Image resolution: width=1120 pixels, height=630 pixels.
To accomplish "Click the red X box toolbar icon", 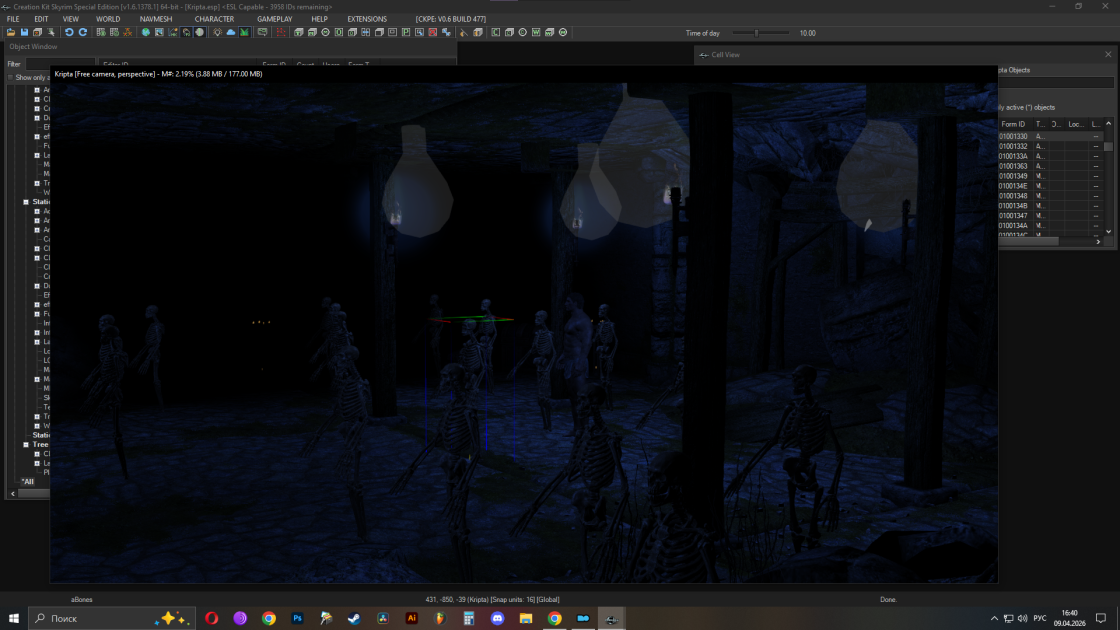I will (x=433, y=32).
